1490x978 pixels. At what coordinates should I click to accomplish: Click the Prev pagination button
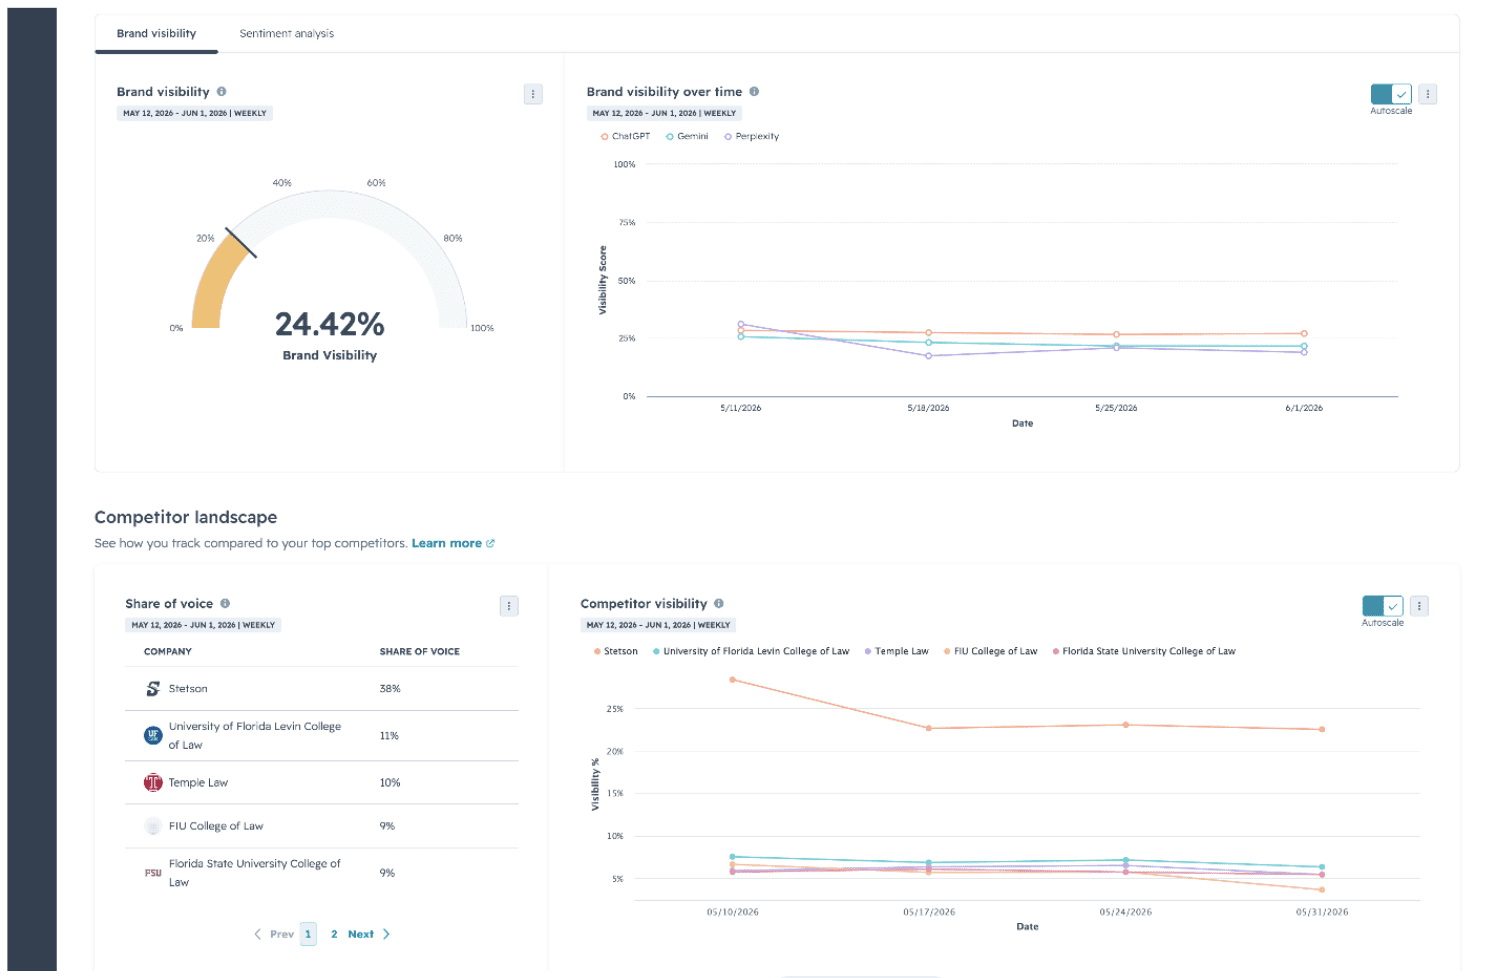pyautogui.click(x=282, y=934)
